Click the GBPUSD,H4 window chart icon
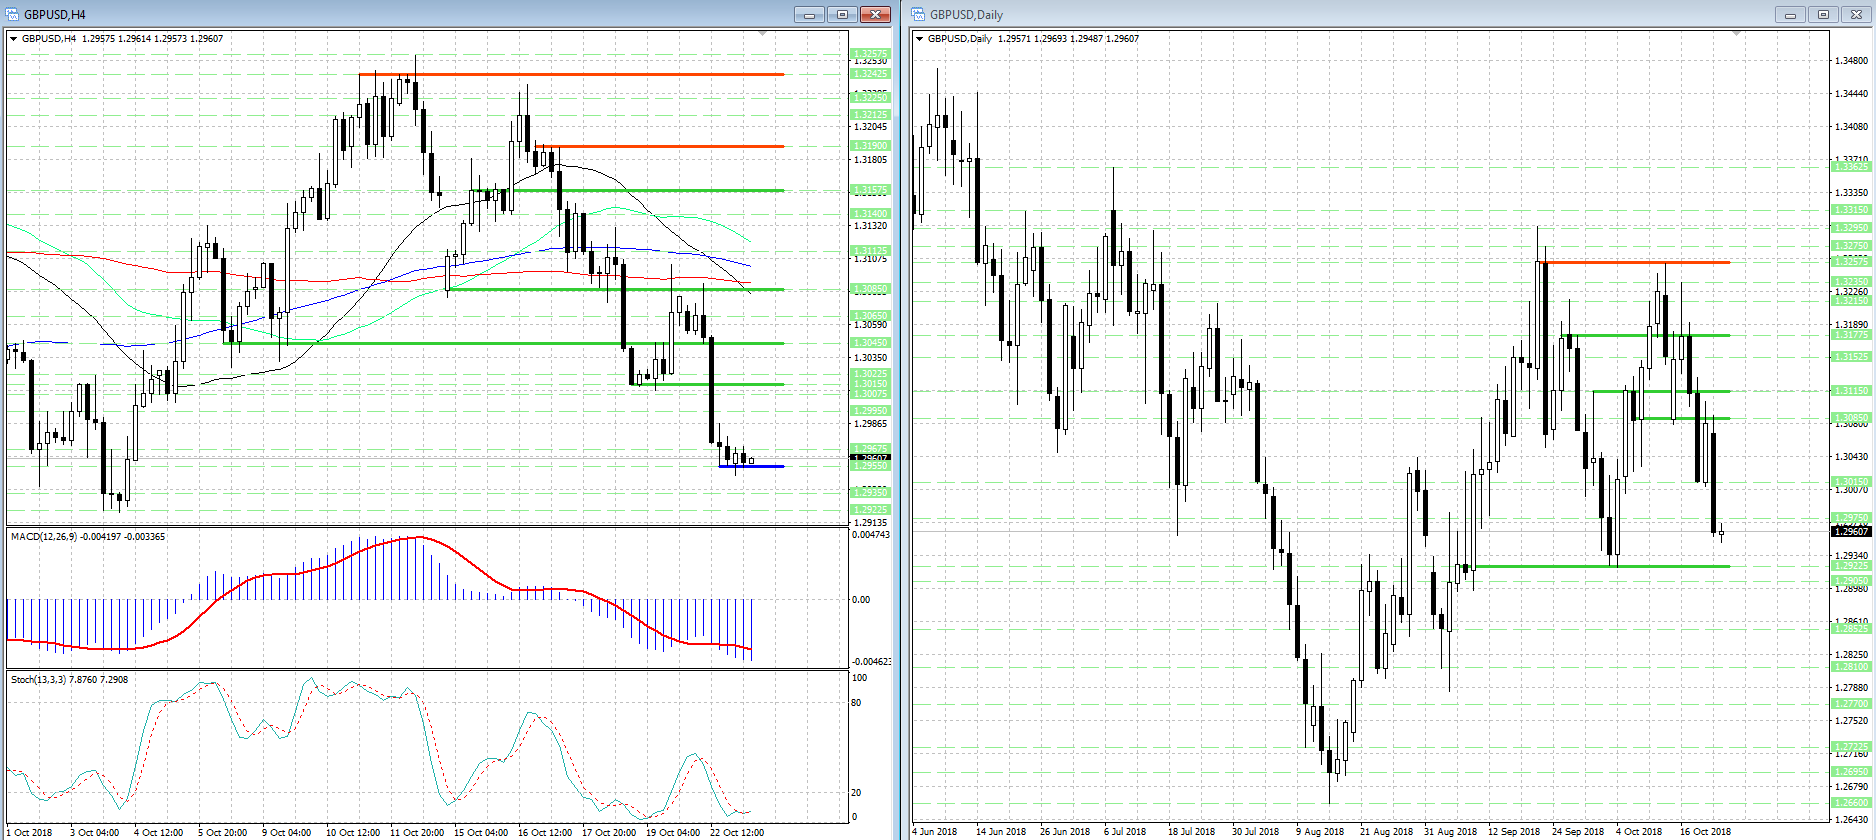The image size is (1876, 840). tap(12, 14)
